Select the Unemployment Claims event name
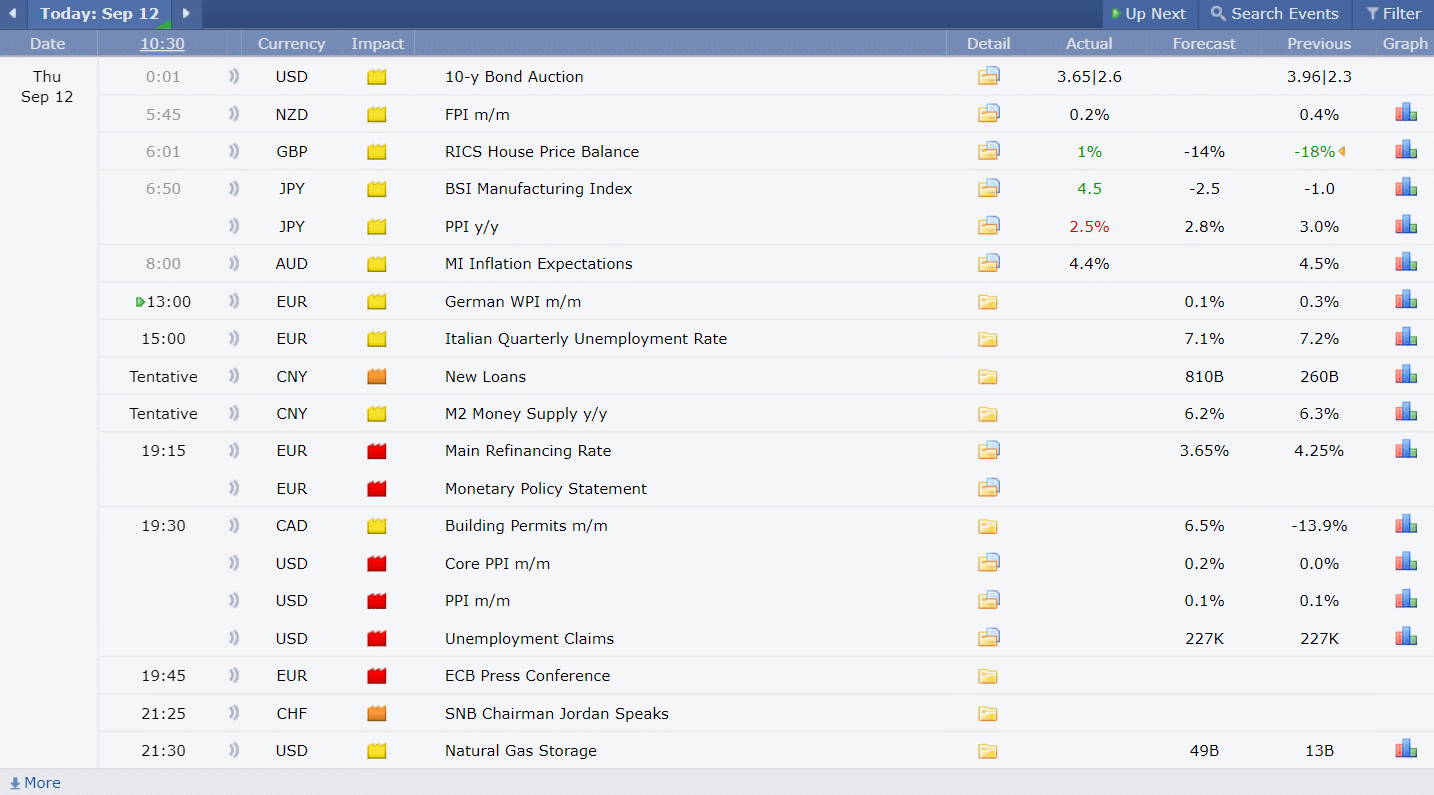The height and width of the screenshot is (795, 1434). [529, 638]
